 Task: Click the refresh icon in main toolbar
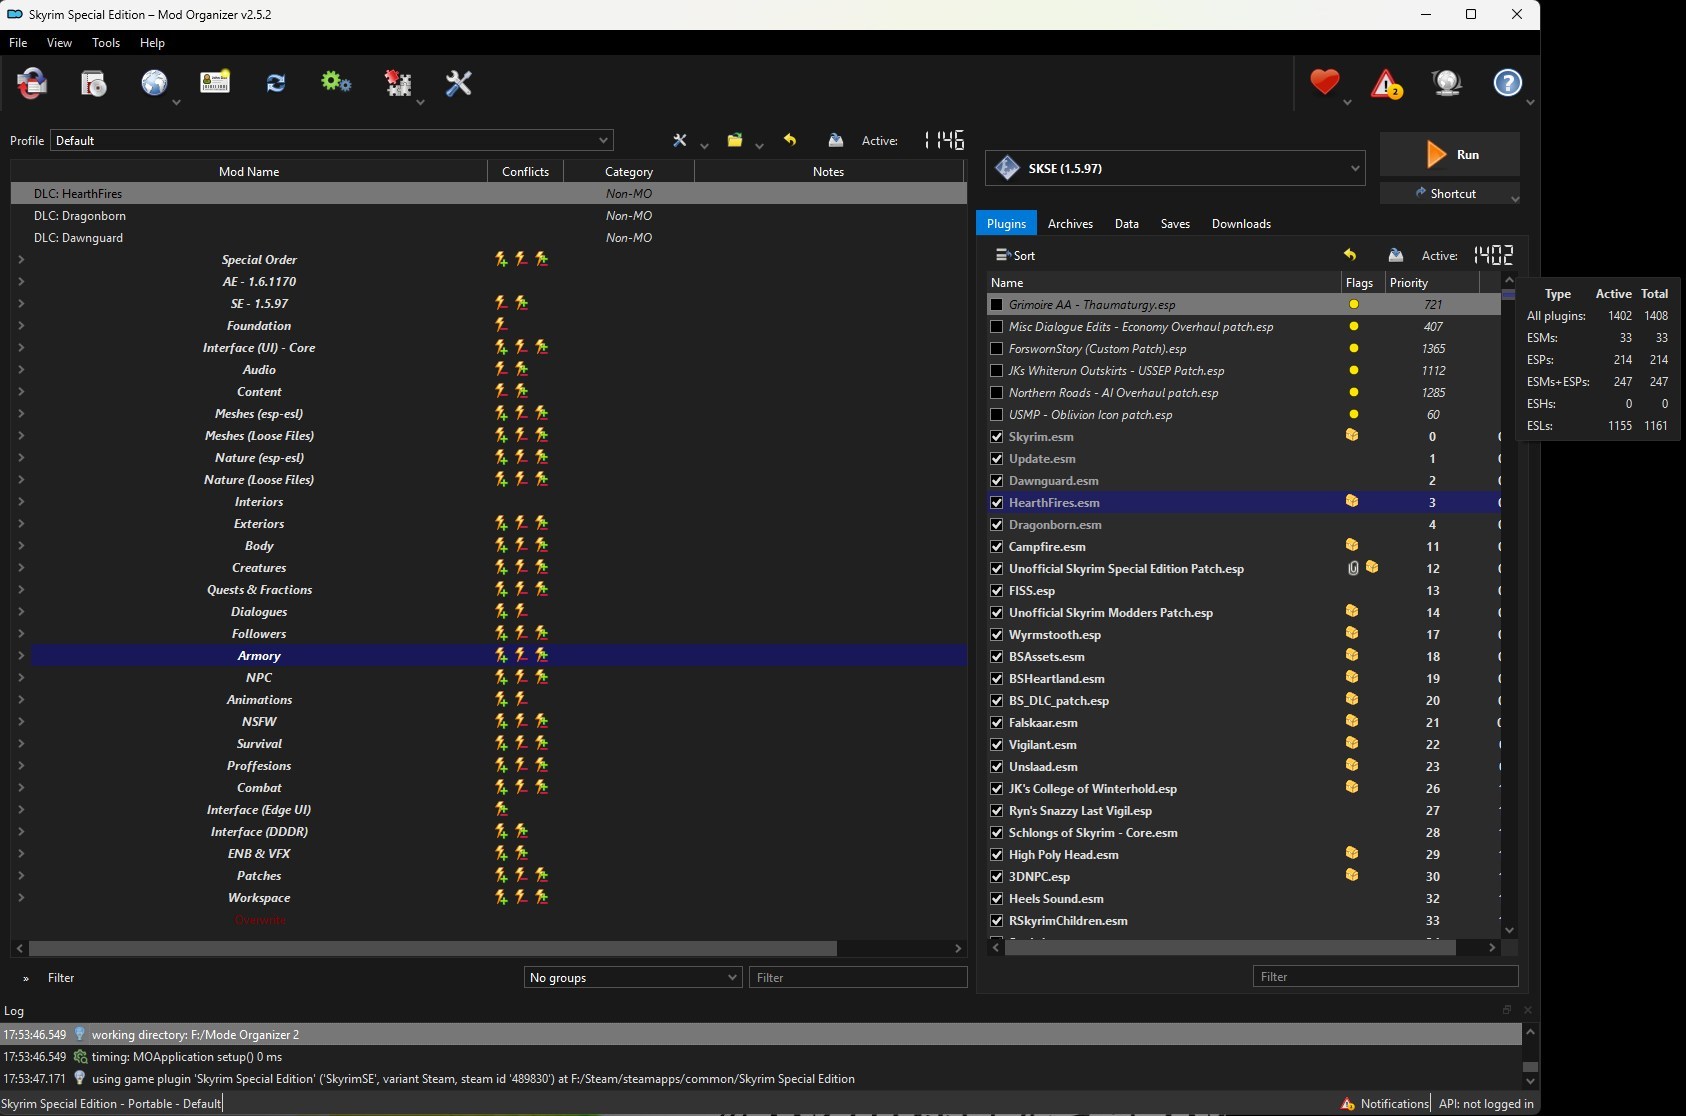(x=276, y=83)
